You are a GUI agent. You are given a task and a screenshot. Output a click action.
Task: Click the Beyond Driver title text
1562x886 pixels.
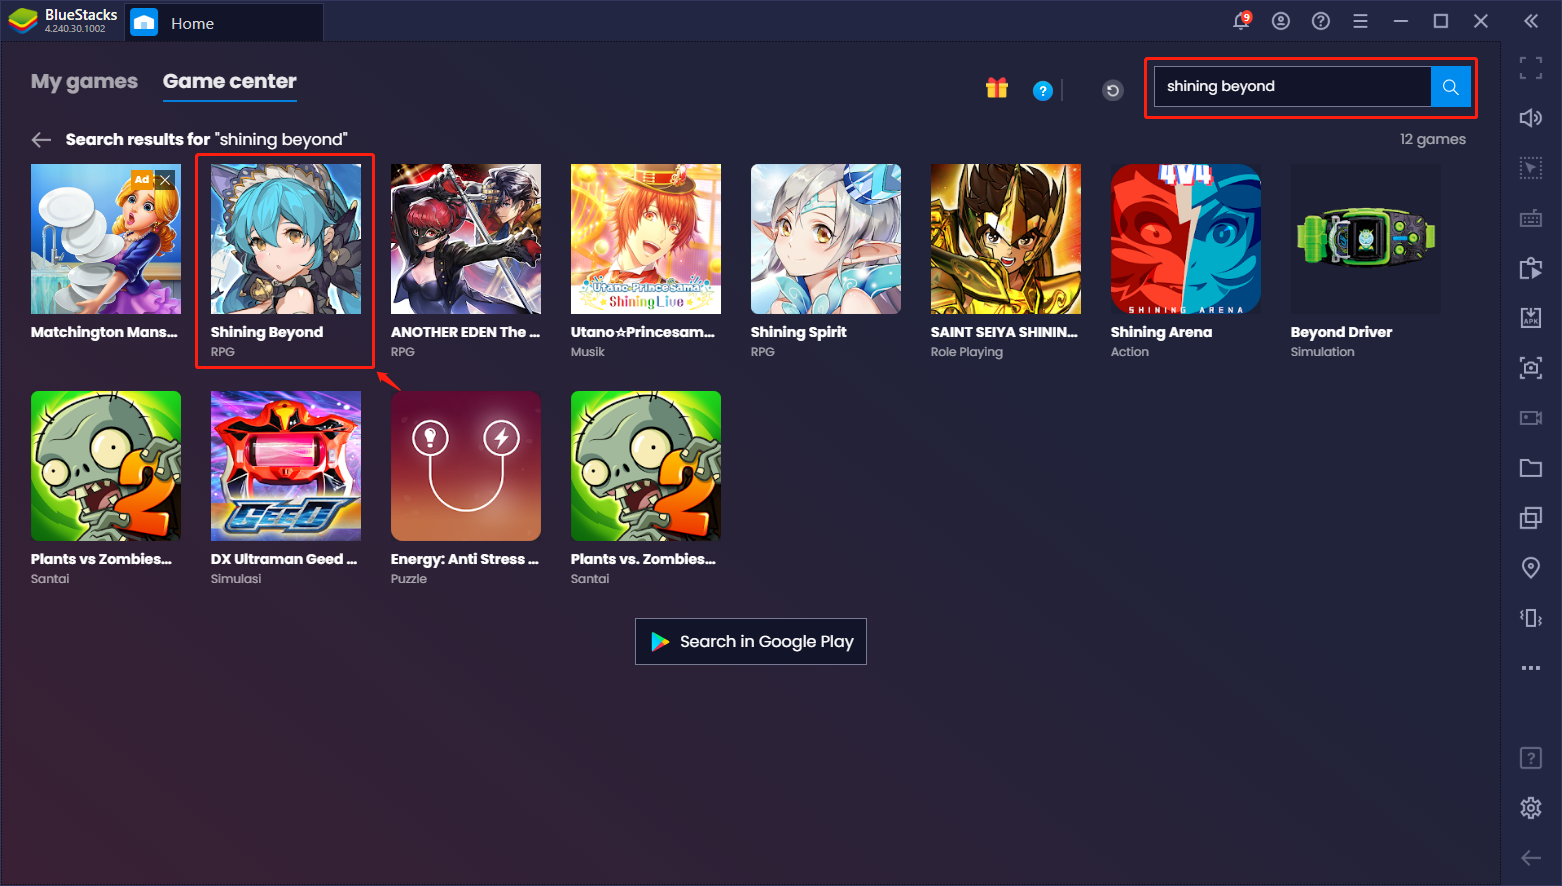pyautogui.click(x=1341, y=332)
